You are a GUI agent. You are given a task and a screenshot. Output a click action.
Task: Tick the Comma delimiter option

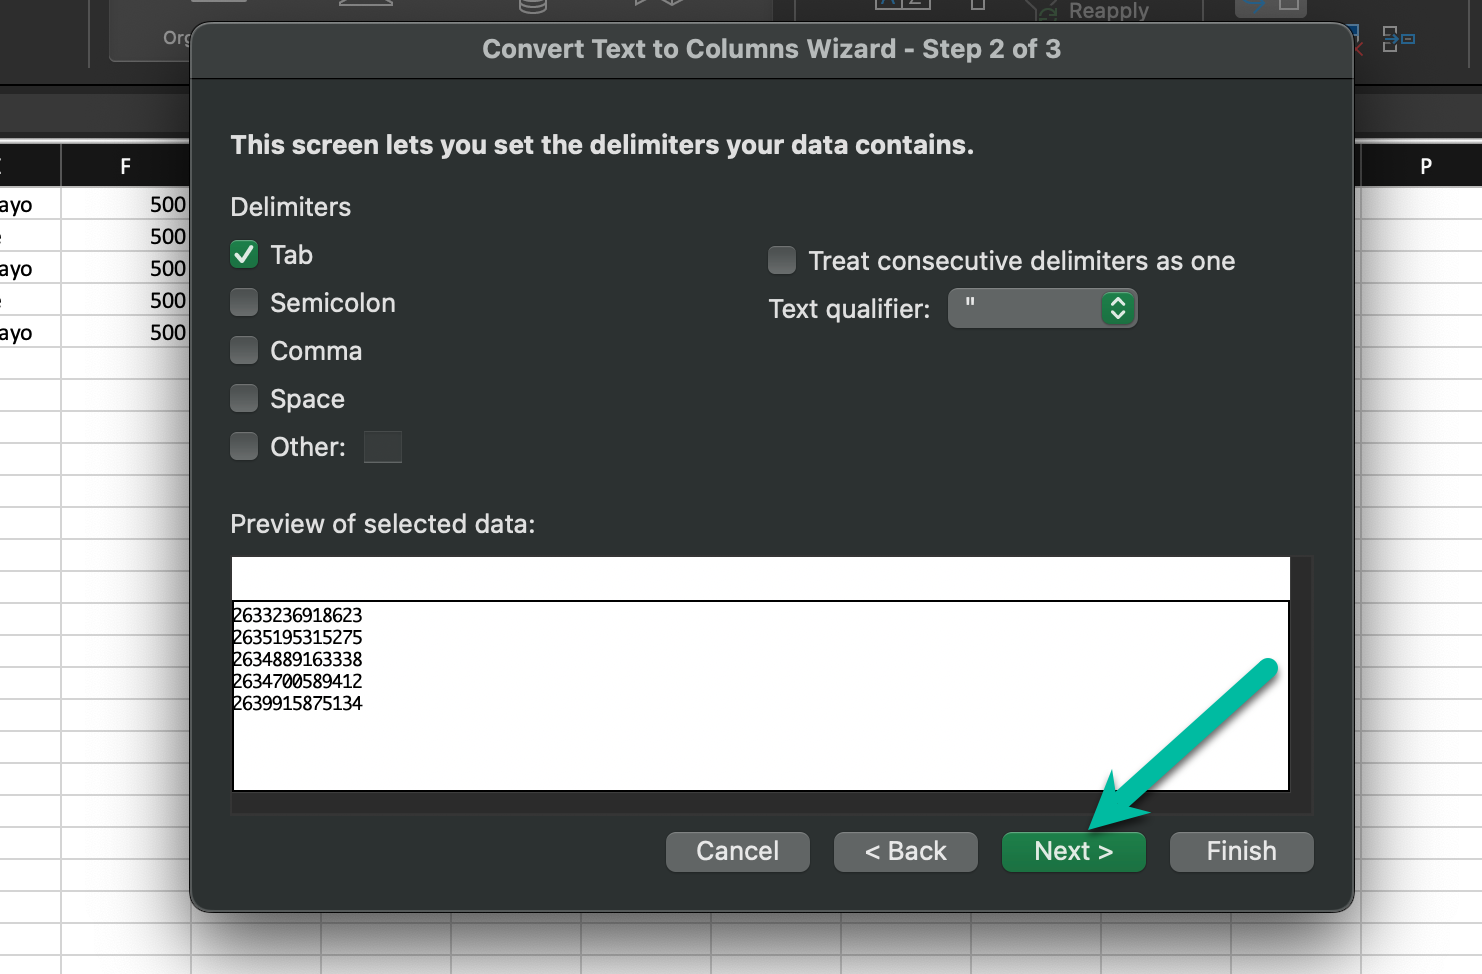point(244,351)
